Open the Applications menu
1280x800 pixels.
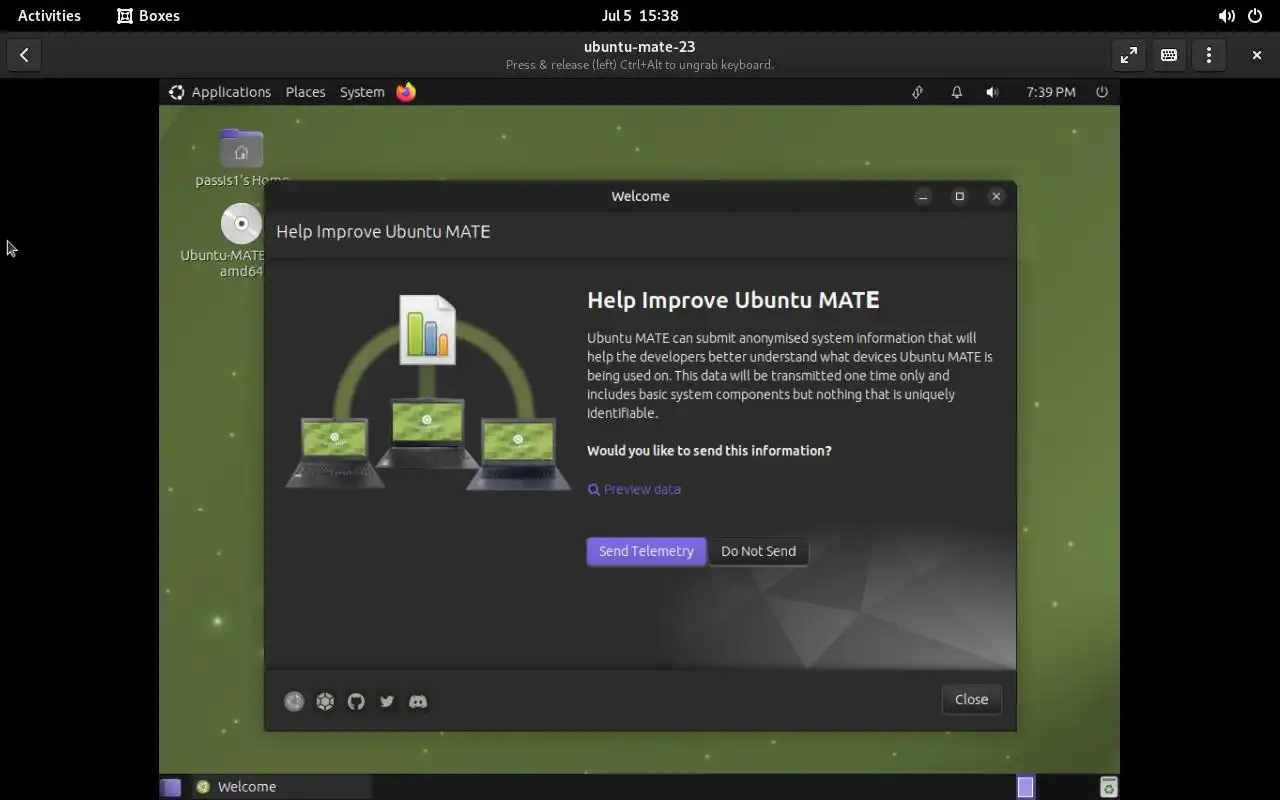pyautogui.click(x=220, y=92)
